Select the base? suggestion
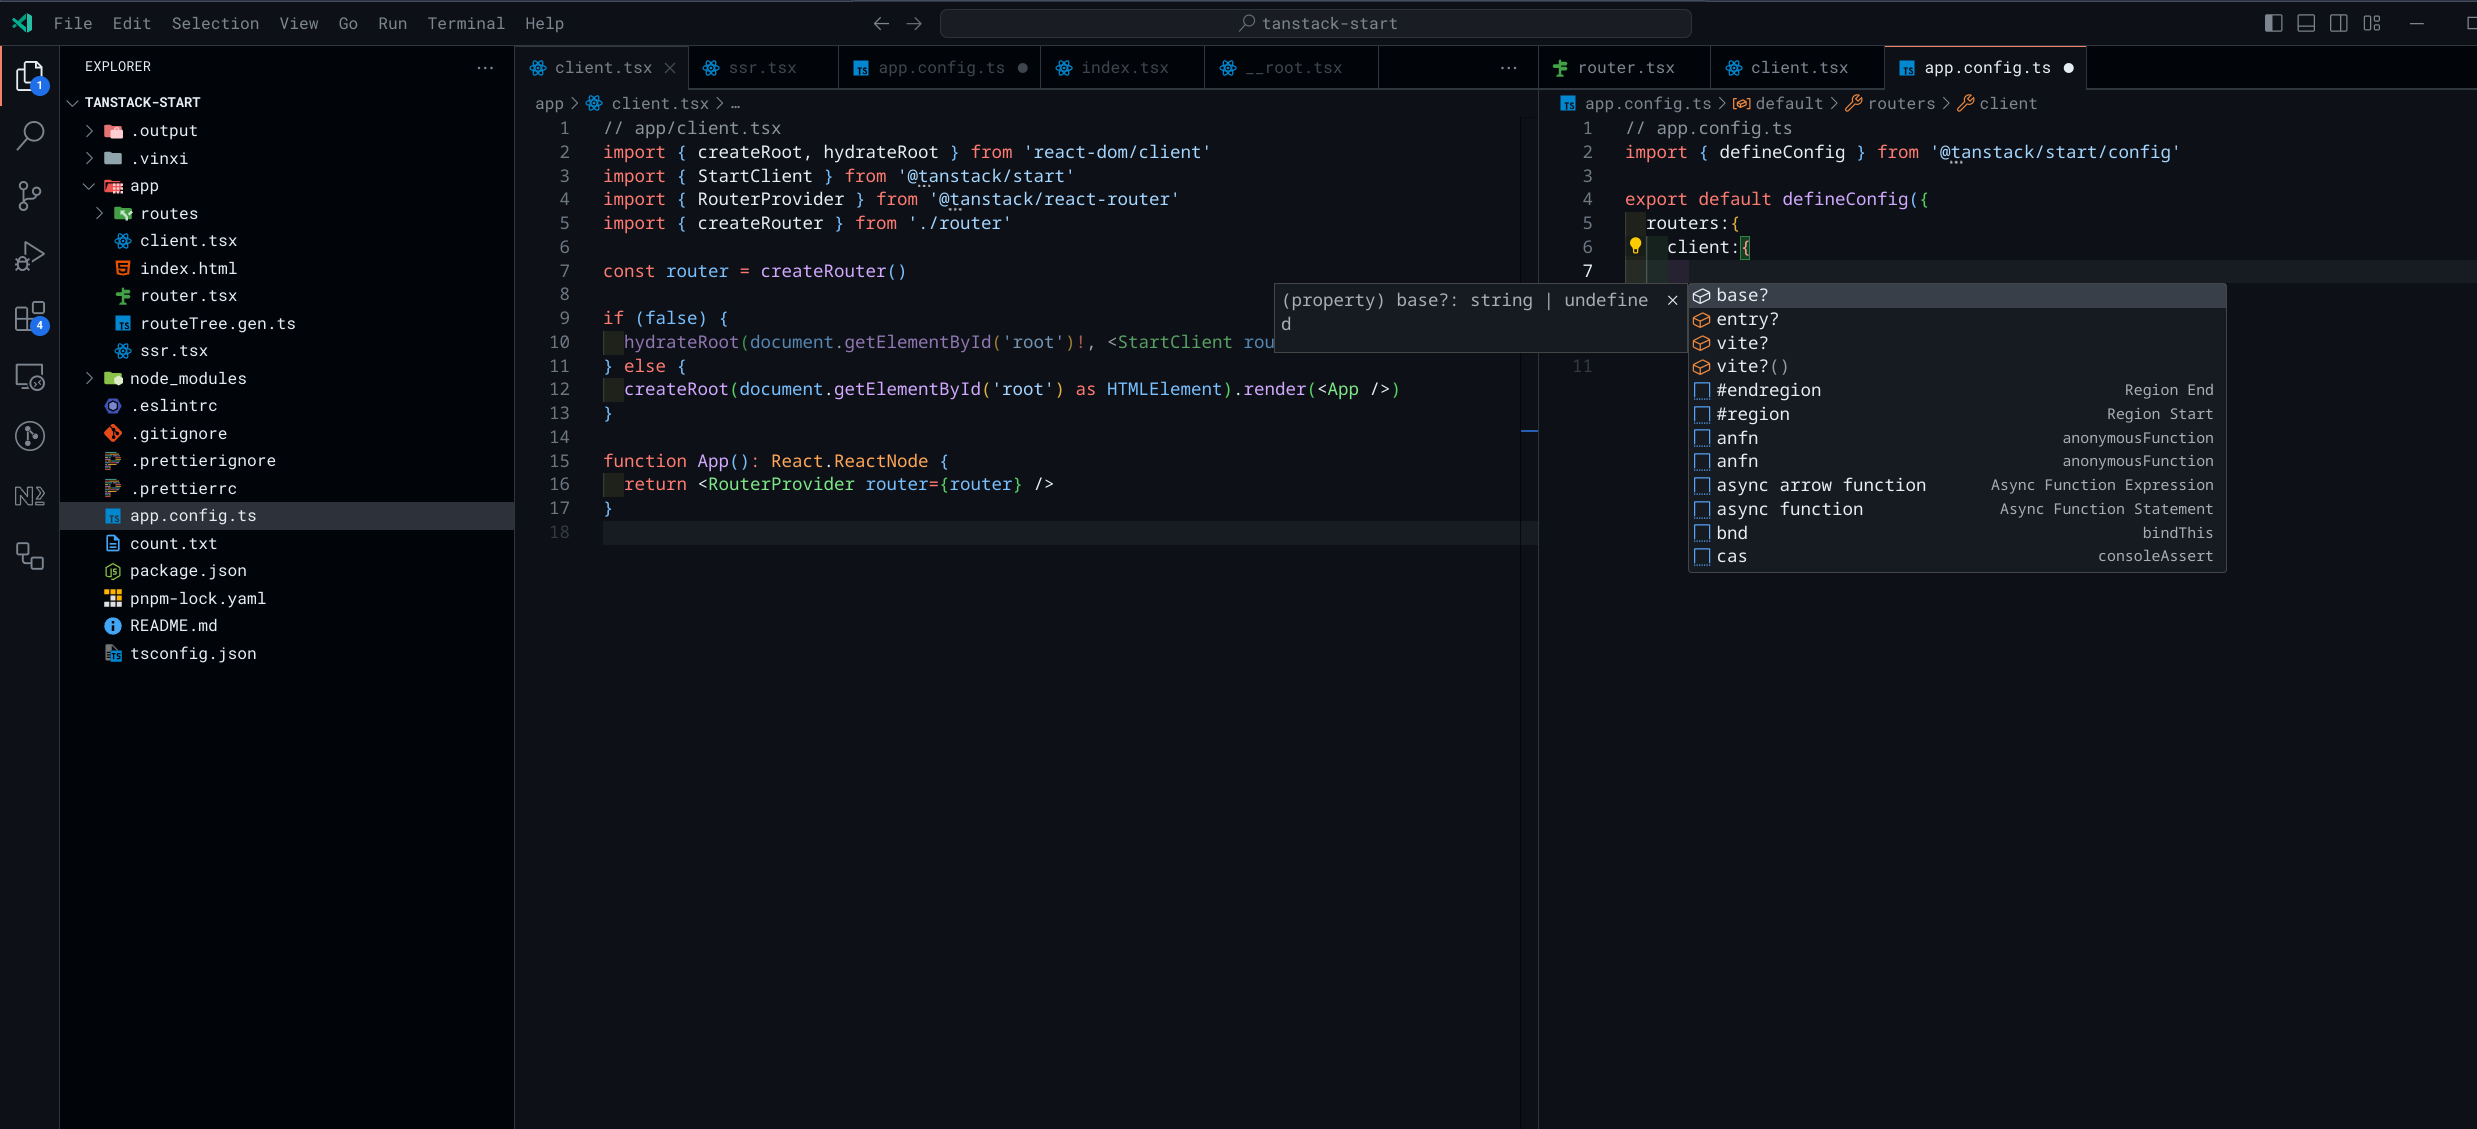This screenshot has height=1129, width=2477. point(1957,296)
